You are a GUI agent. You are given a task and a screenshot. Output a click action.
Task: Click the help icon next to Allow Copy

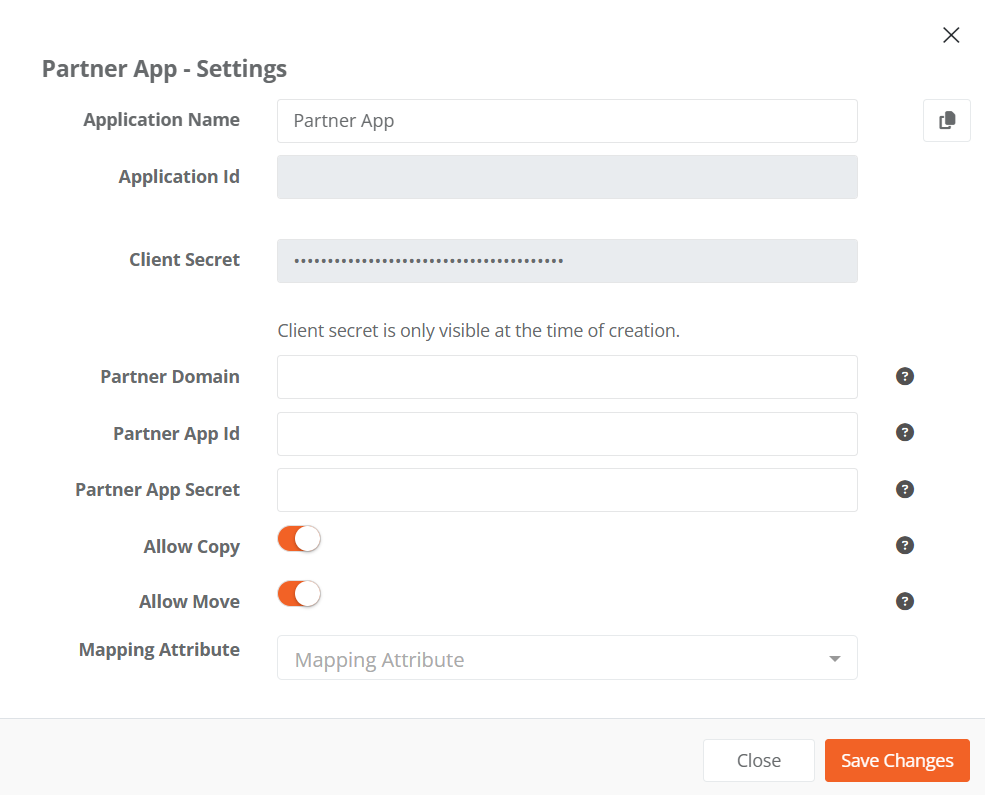coord(905,545)
